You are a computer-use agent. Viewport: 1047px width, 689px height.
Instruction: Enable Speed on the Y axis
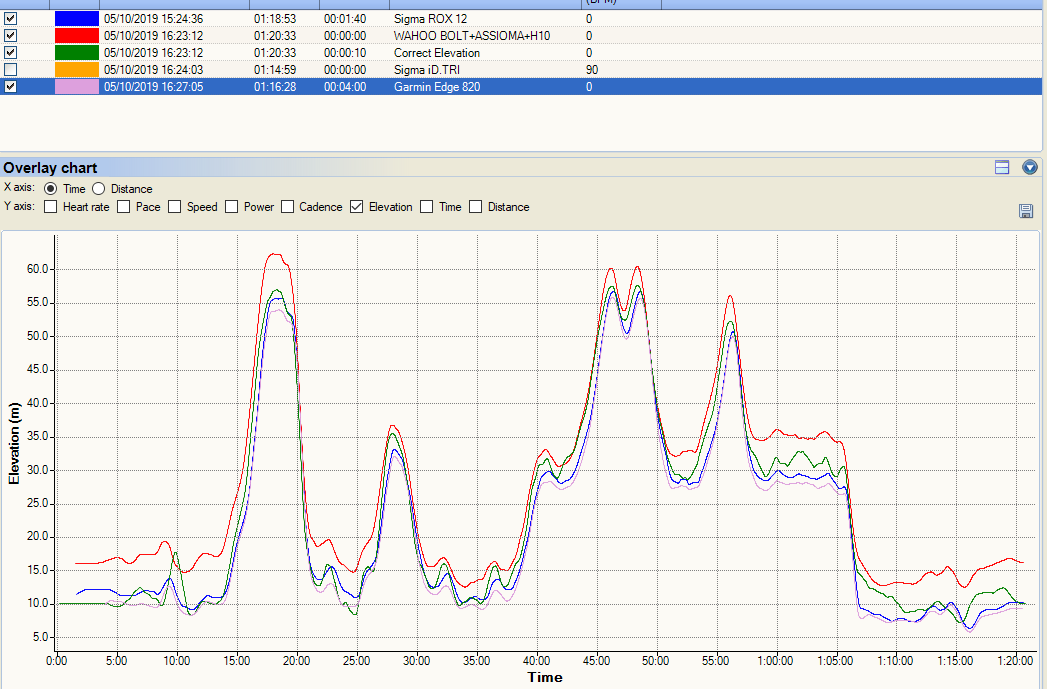tap(174, 207)
